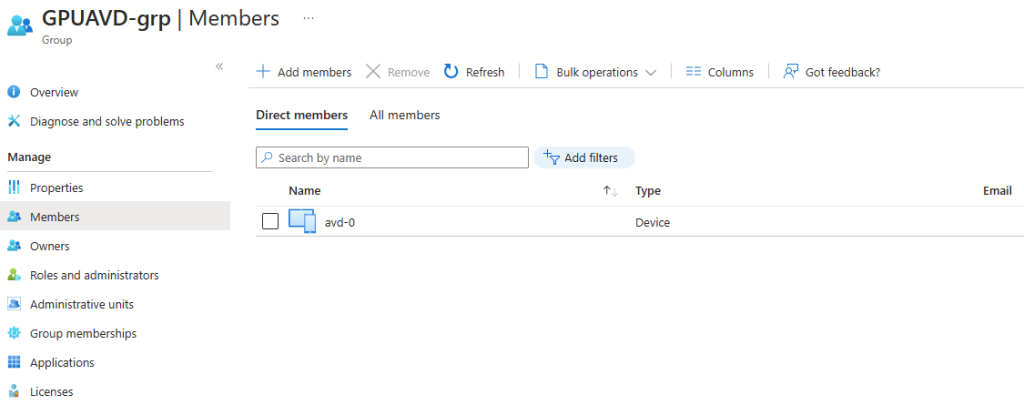This screenshot has width=1024, height=405.
Task: Focus the Search by name field
Action: pos(392,157)
